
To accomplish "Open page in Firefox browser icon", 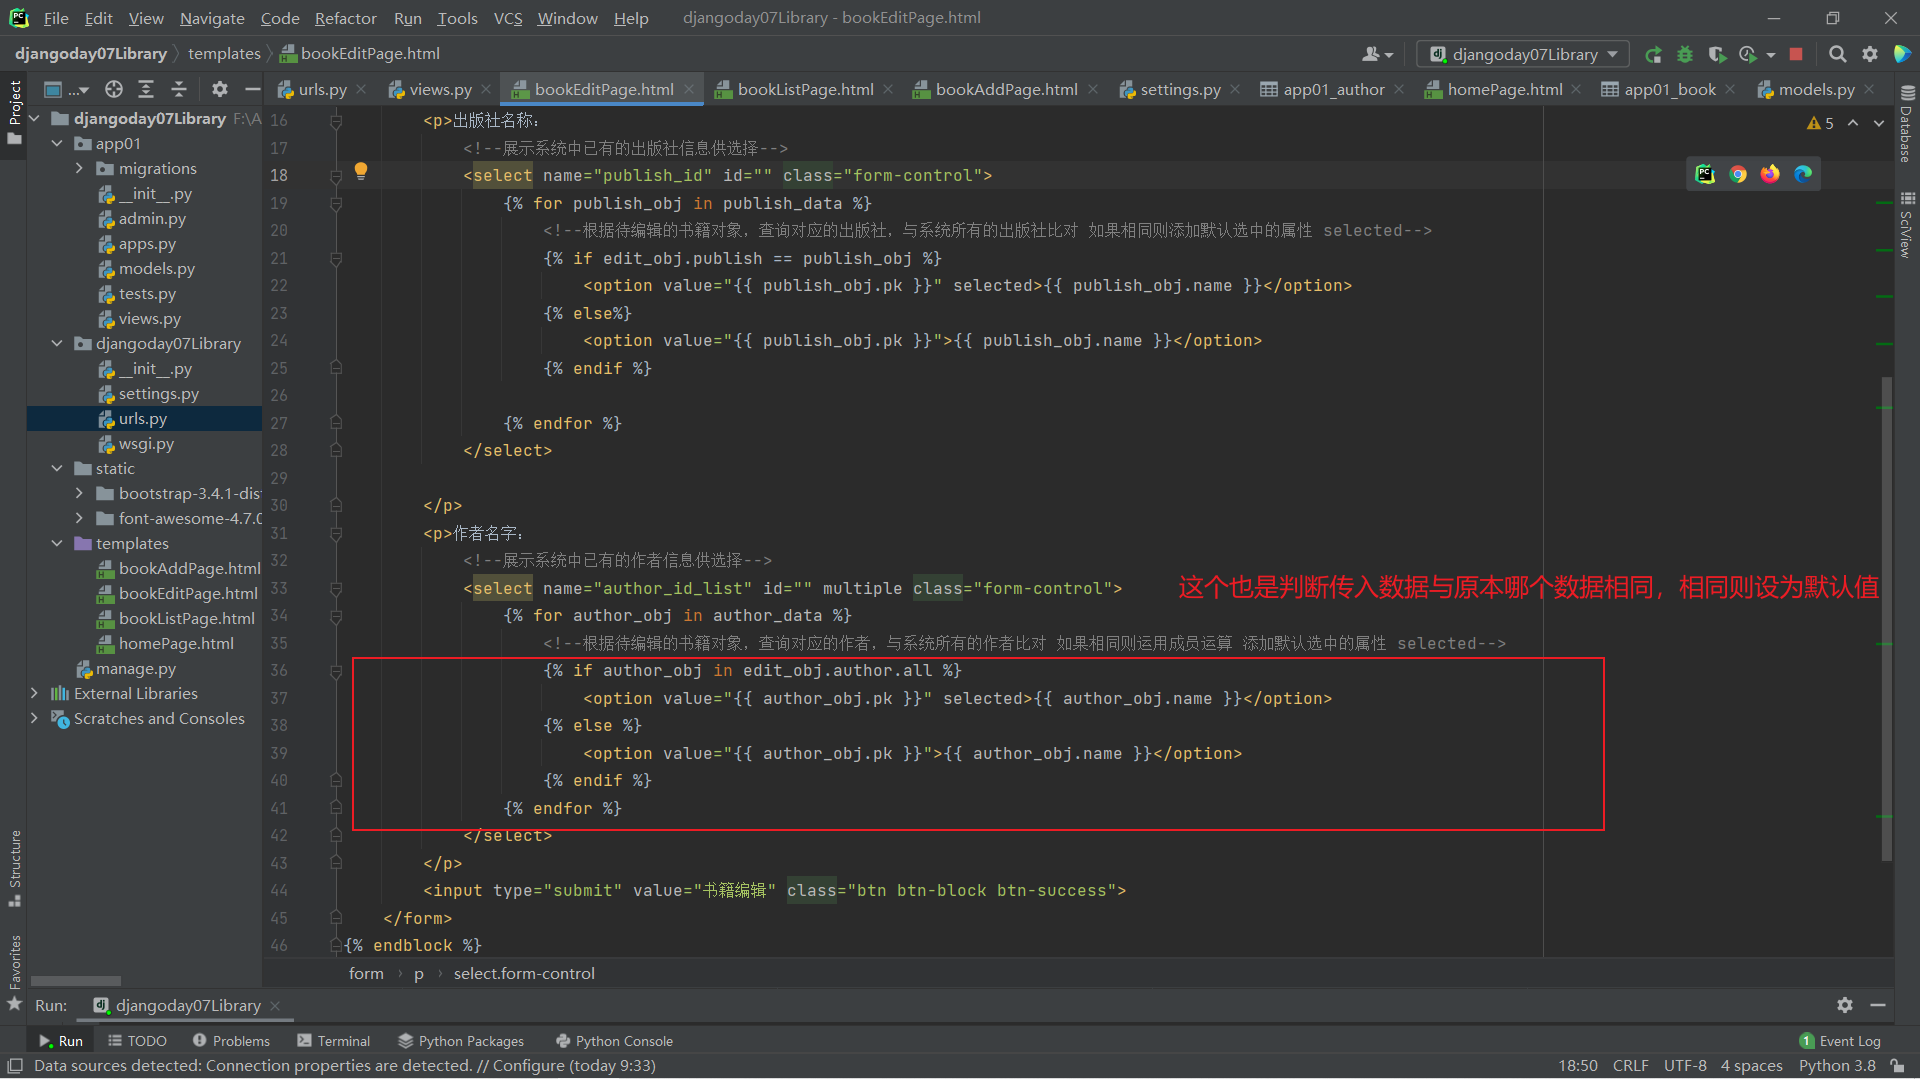I will click(1770, 174).
